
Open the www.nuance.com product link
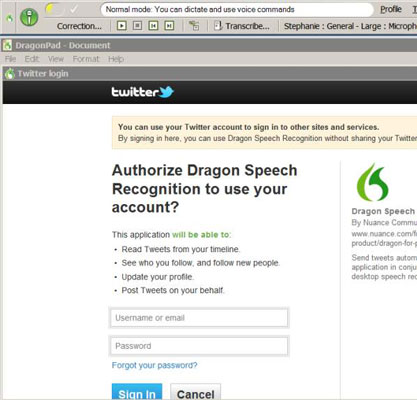point(384,238)
